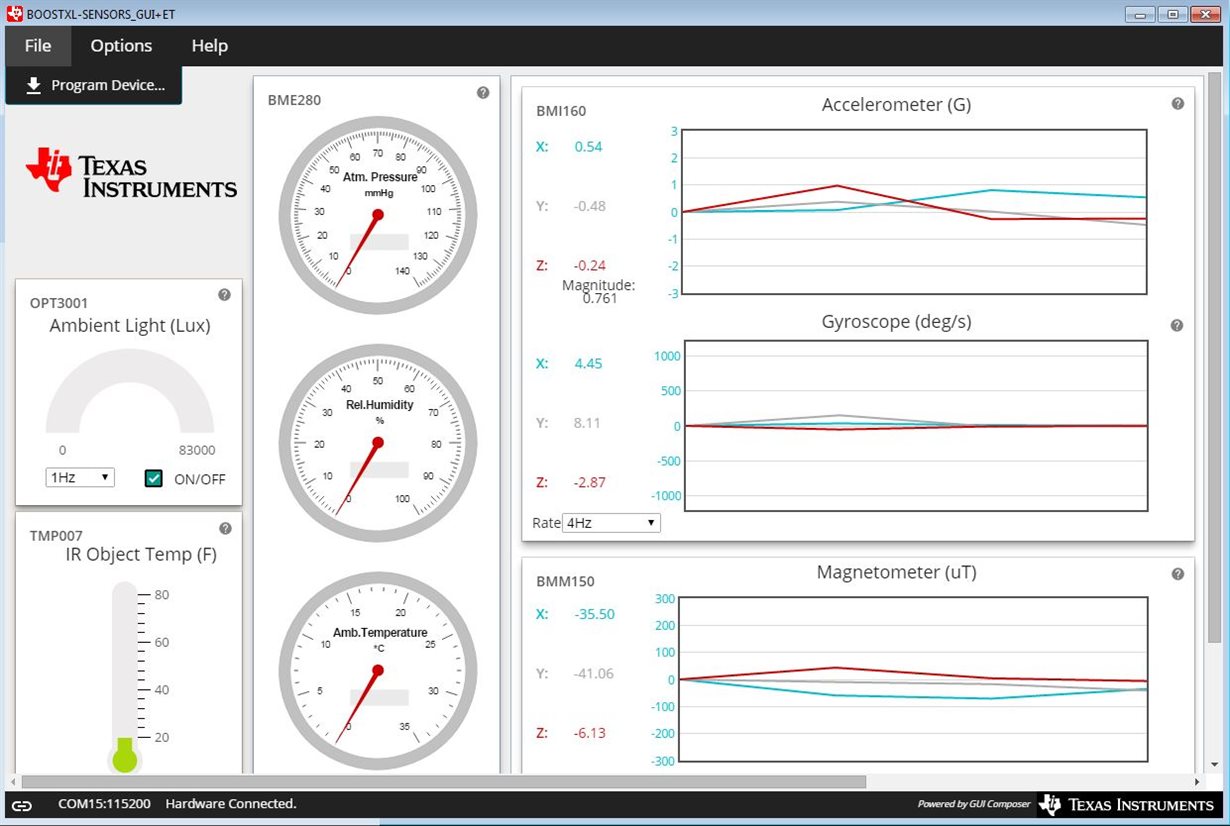Image resolution: width=1230 pixels, height=826 pixels.
Task: Click the Texas Instruments logo in sidebar
Action: pyautogui.click(x=131, y=173)
